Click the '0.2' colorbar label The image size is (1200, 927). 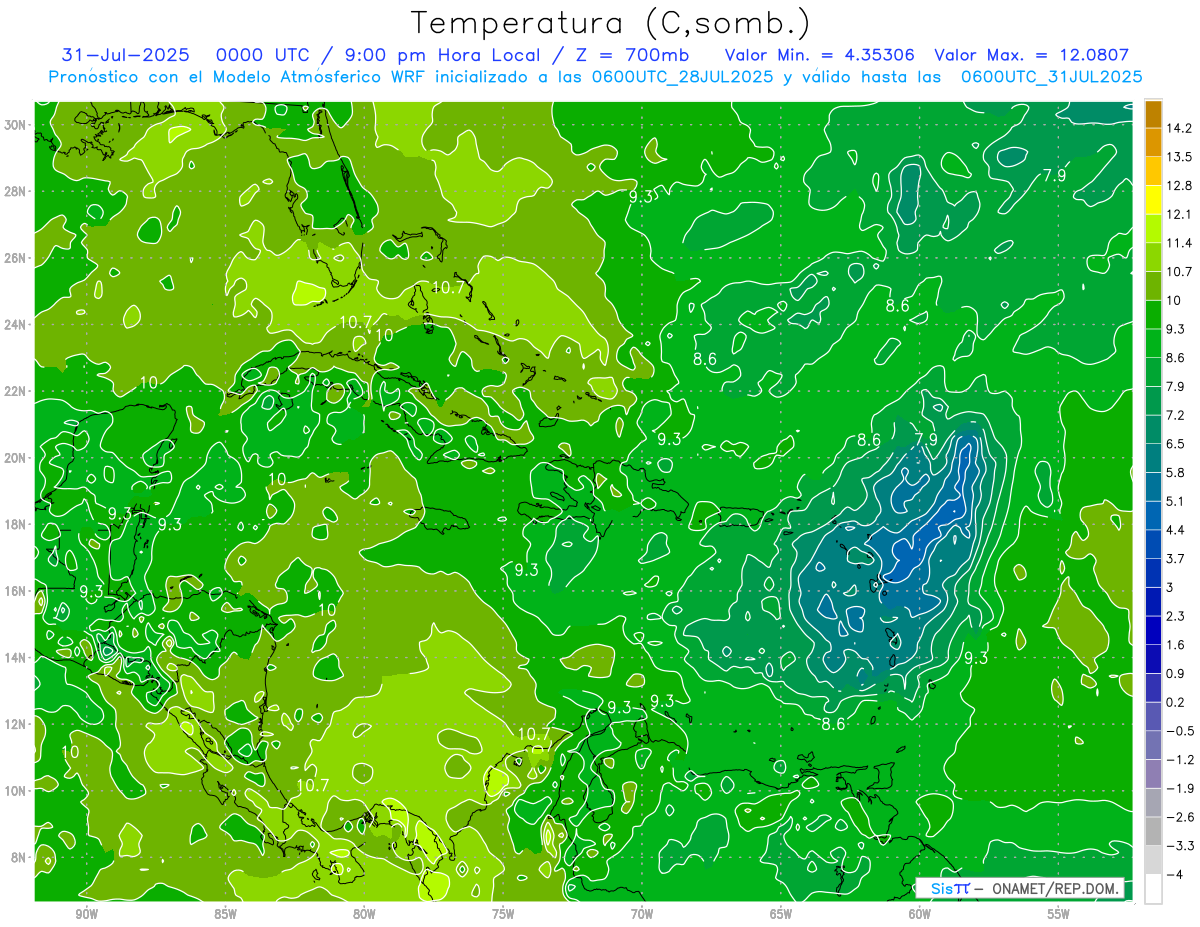1174,702
